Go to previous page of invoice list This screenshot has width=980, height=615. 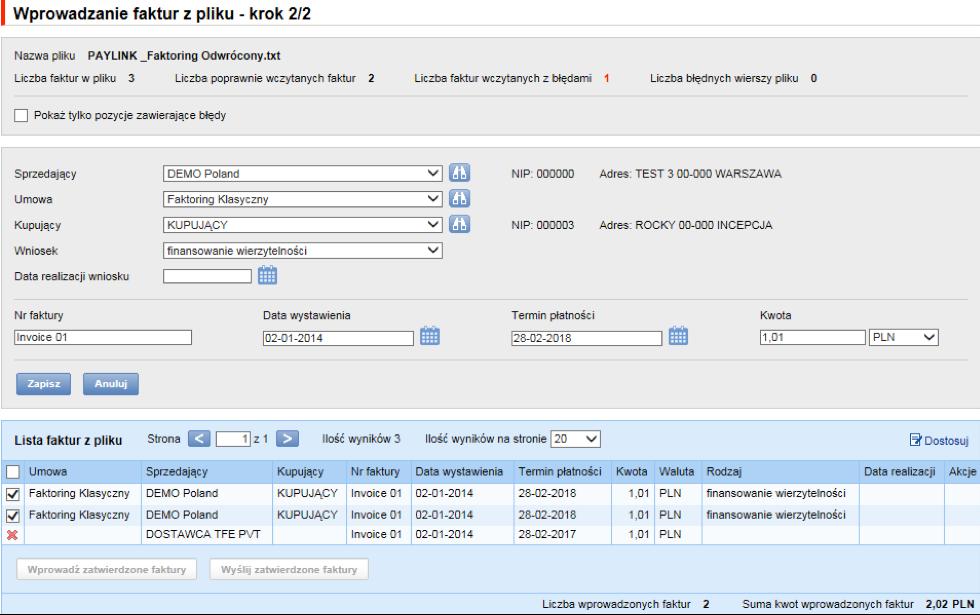(199, 439)
